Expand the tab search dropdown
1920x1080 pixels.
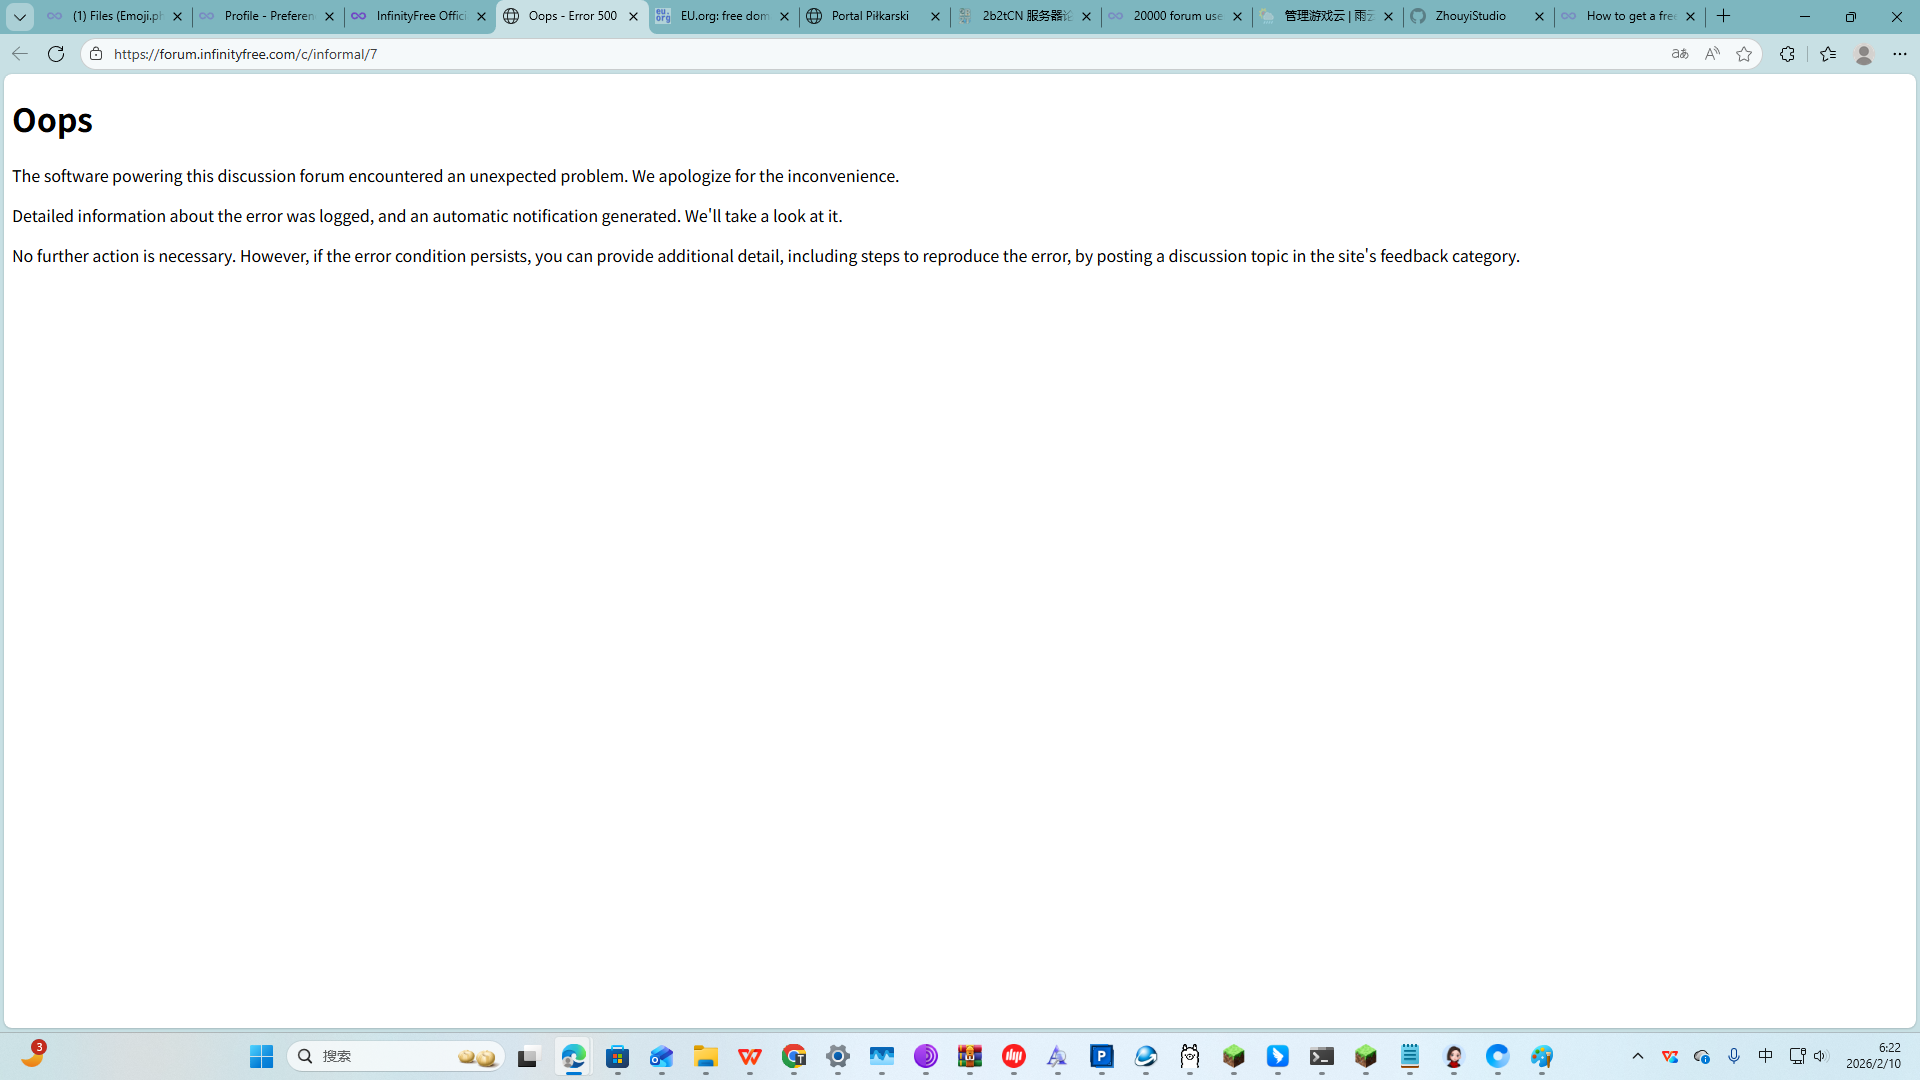pyautogui.click(x=19, y=16)
